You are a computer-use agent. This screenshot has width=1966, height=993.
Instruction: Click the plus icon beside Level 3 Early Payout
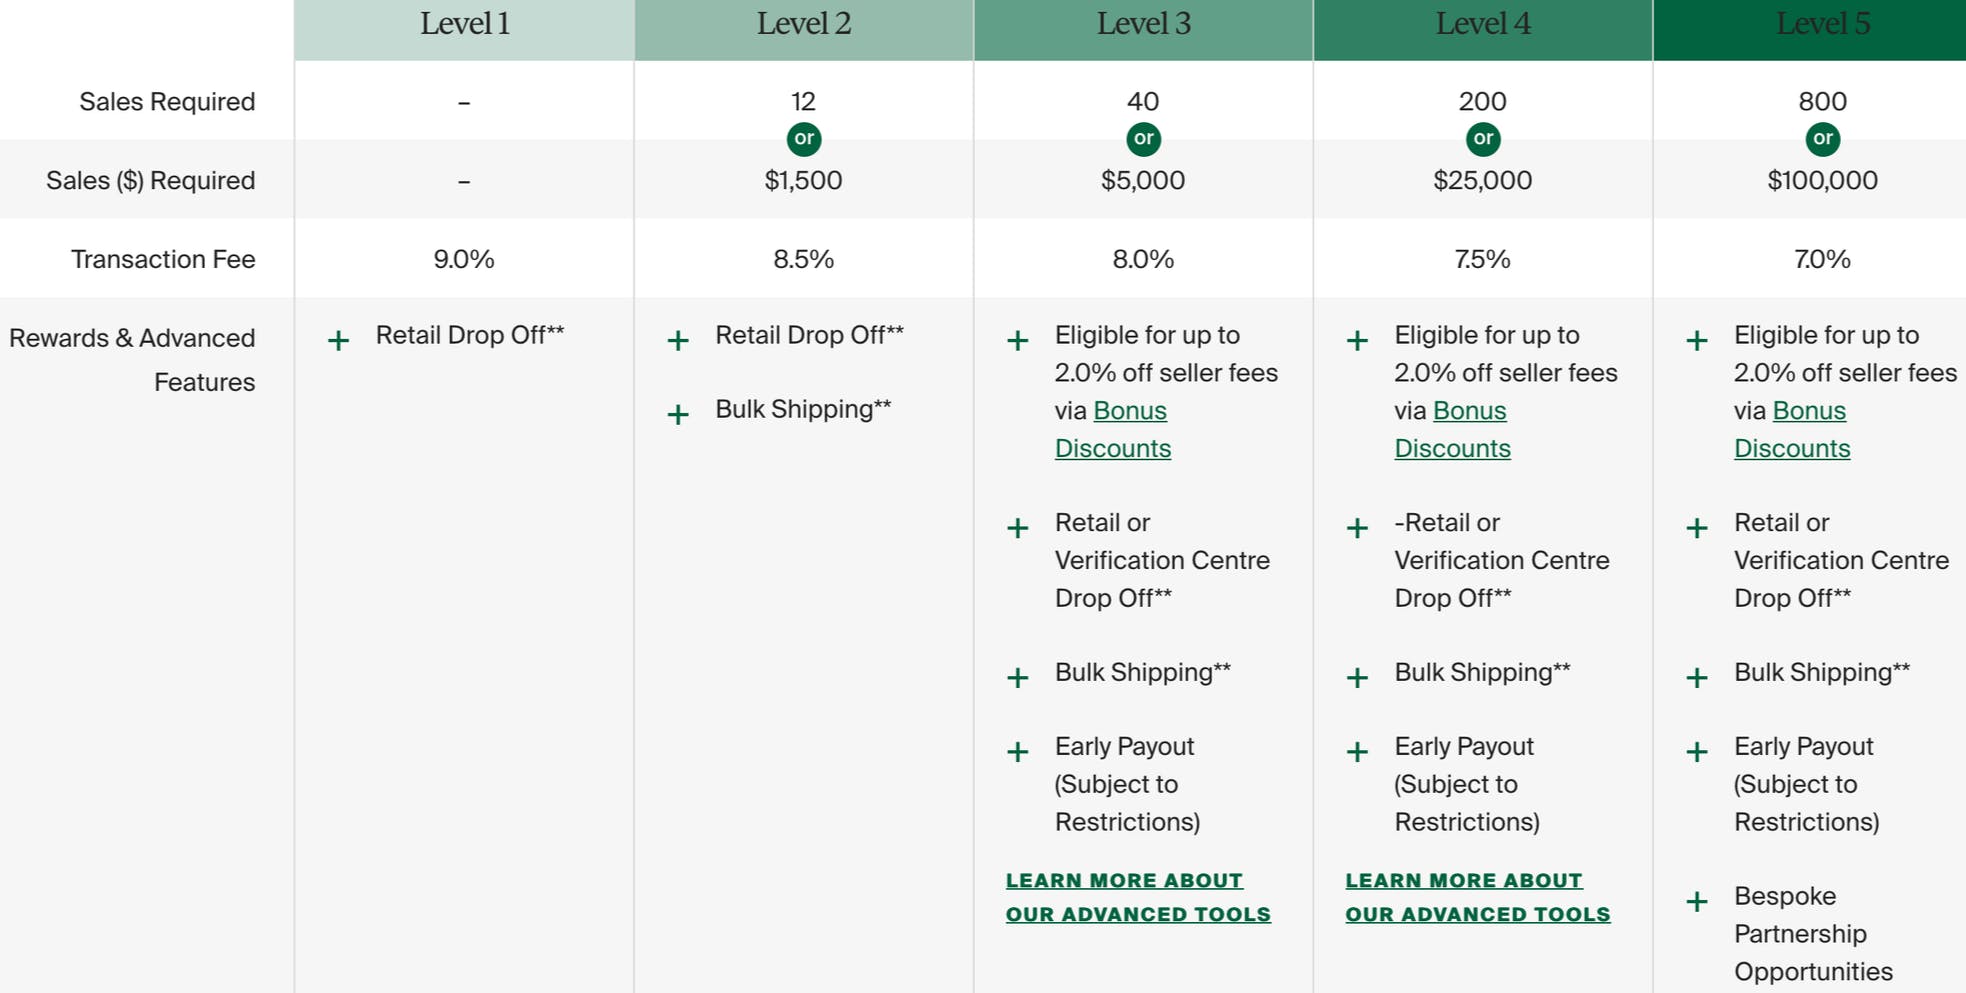(1018, 752)
